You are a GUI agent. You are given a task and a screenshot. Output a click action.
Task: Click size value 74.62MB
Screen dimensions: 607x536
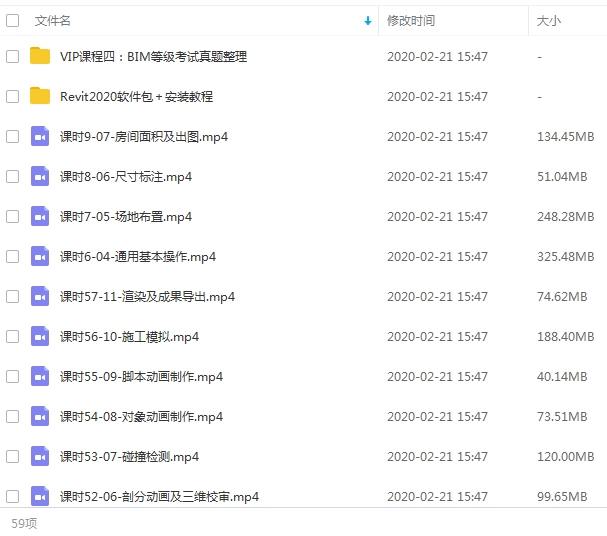562,296
